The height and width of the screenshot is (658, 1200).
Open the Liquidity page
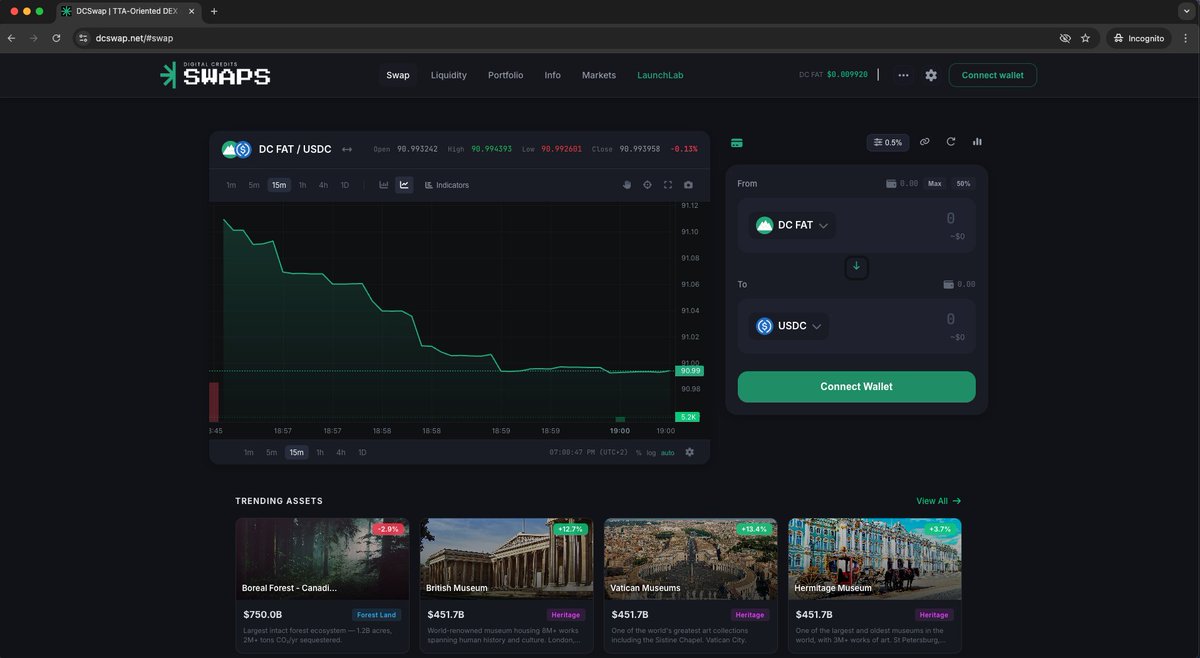point(449,75)
